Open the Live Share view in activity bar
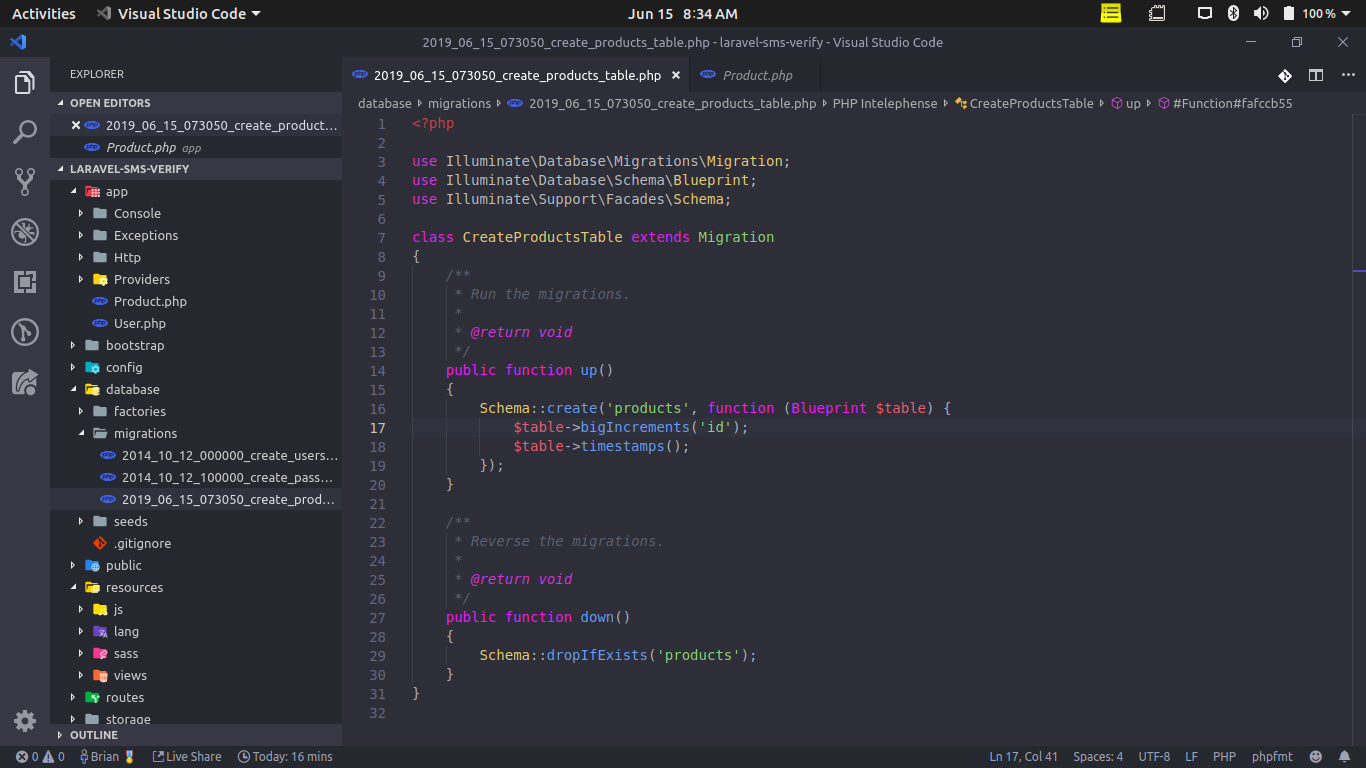 25,382
